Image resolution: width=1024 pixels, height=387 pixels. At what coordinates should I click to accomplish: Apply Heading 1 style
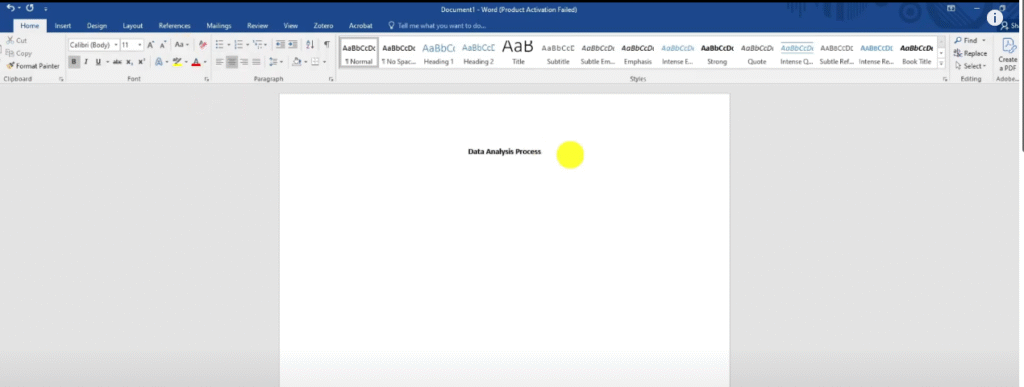point(439,54)
